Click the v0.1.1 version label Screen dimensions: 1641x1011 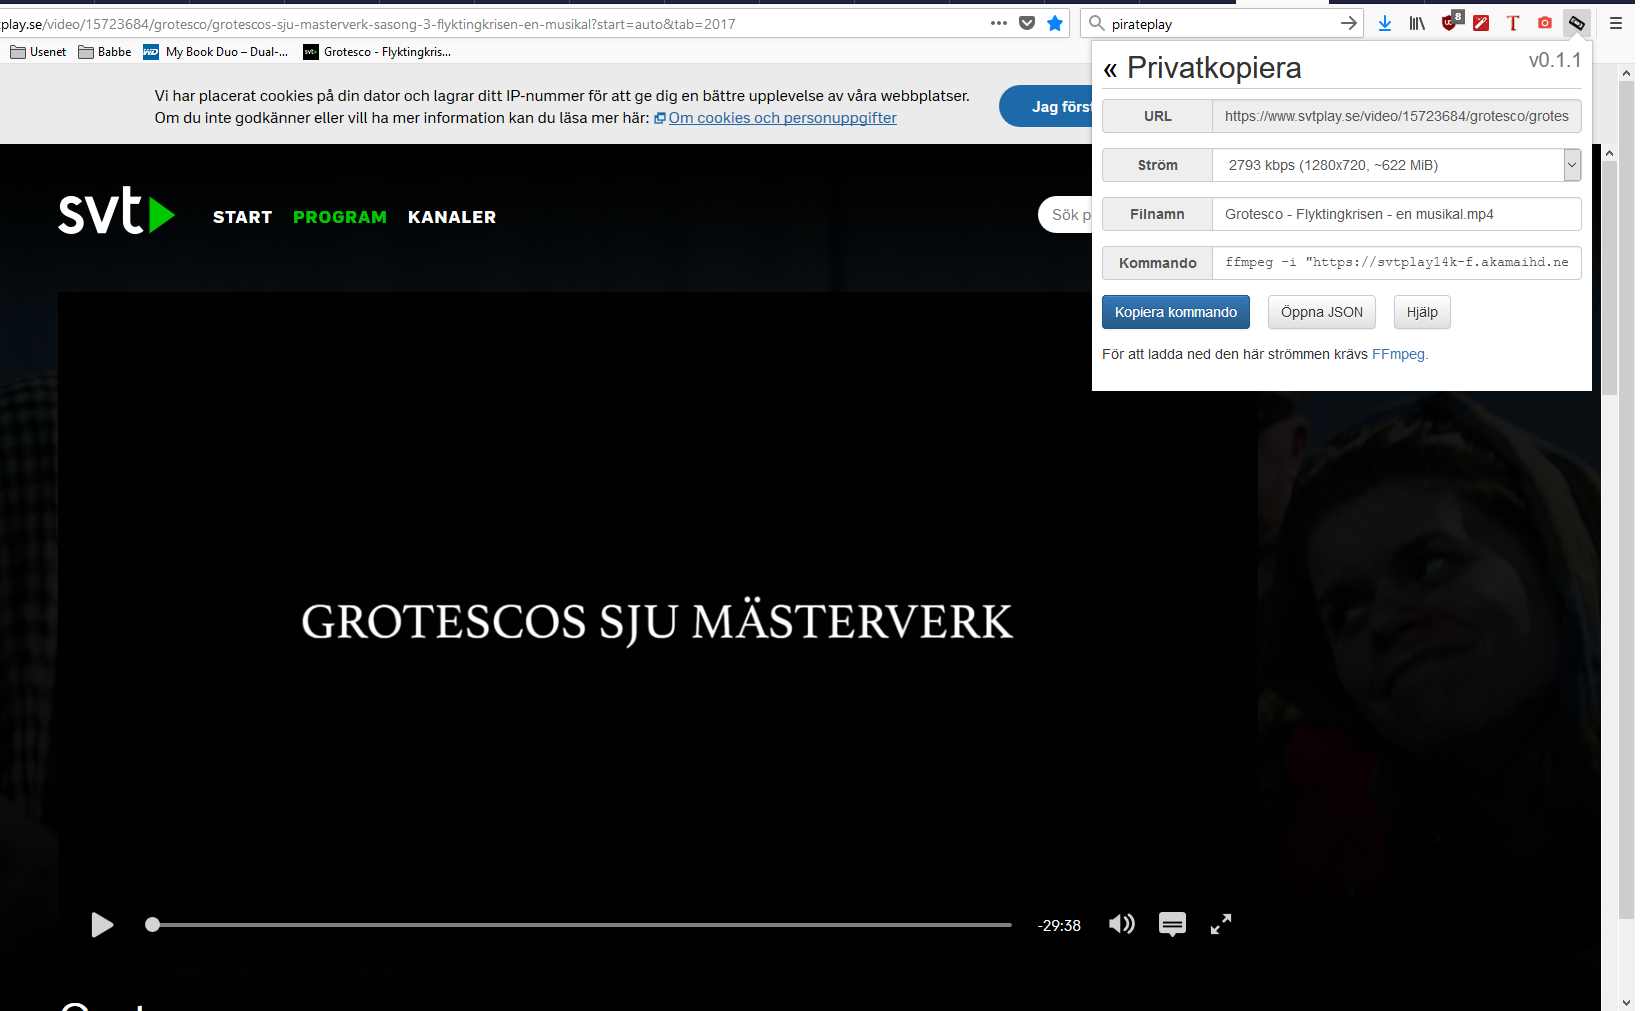pyautogui.click(x=1555, y=60)
